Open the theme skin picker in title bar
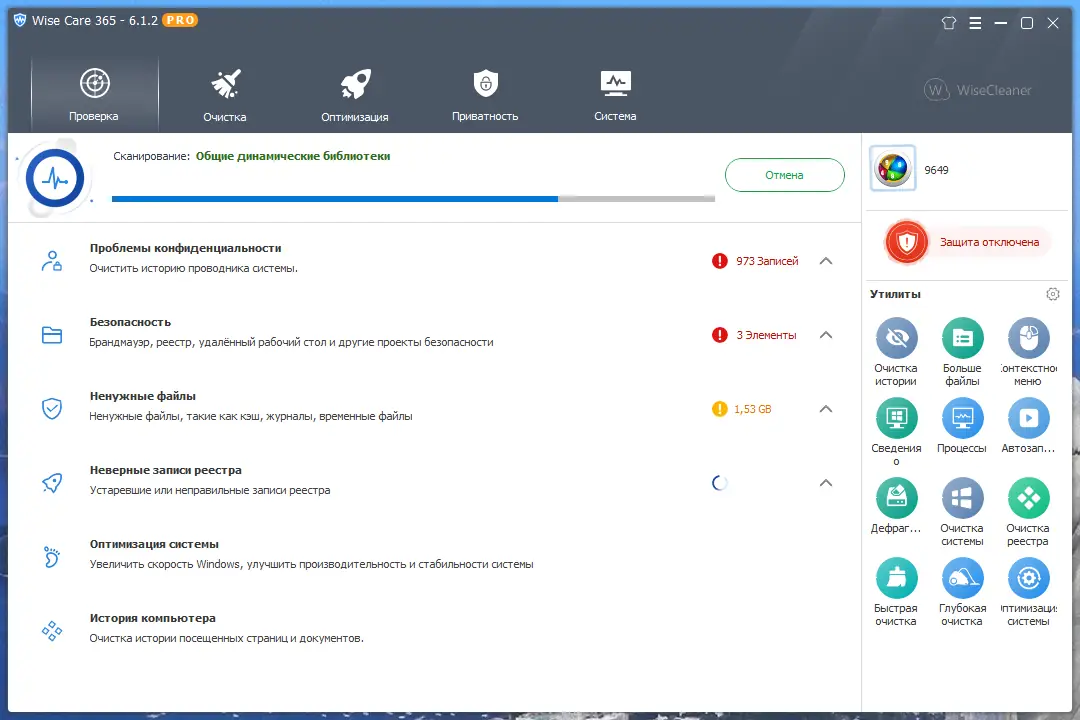The width and height of the screenshot is (1080, 720). (x=948, y=22)
